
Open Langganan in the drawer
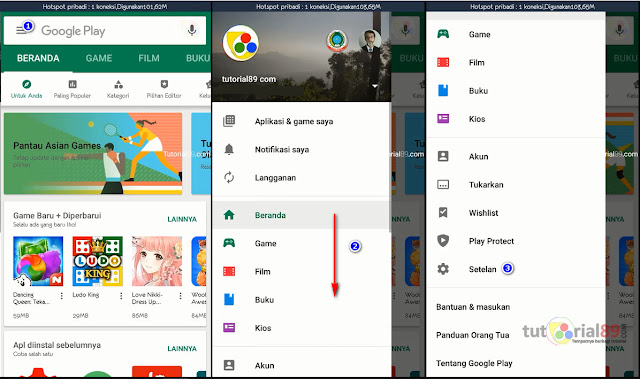(x=301, y=177)
